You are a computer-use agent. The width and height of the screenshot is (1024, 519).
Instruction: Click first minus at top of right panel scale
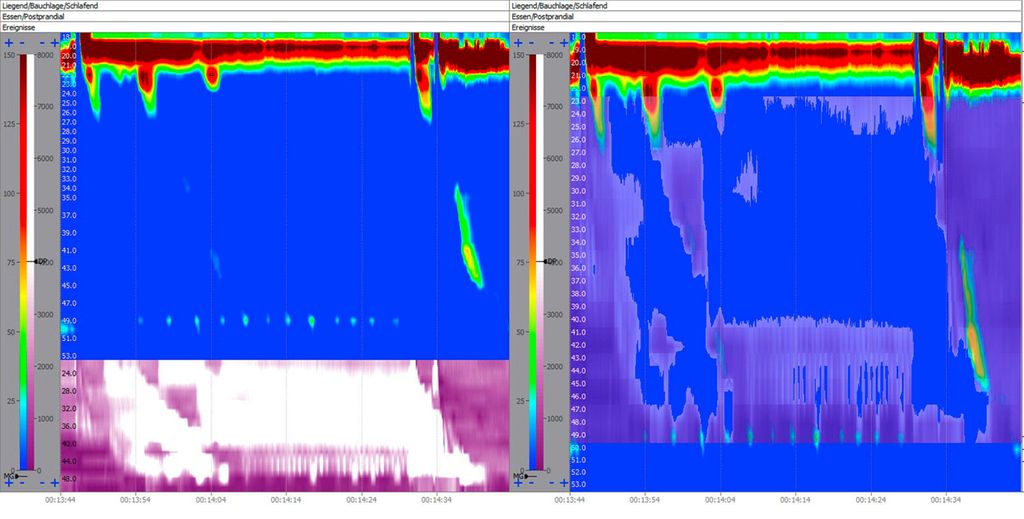click(x=531, y=43)
